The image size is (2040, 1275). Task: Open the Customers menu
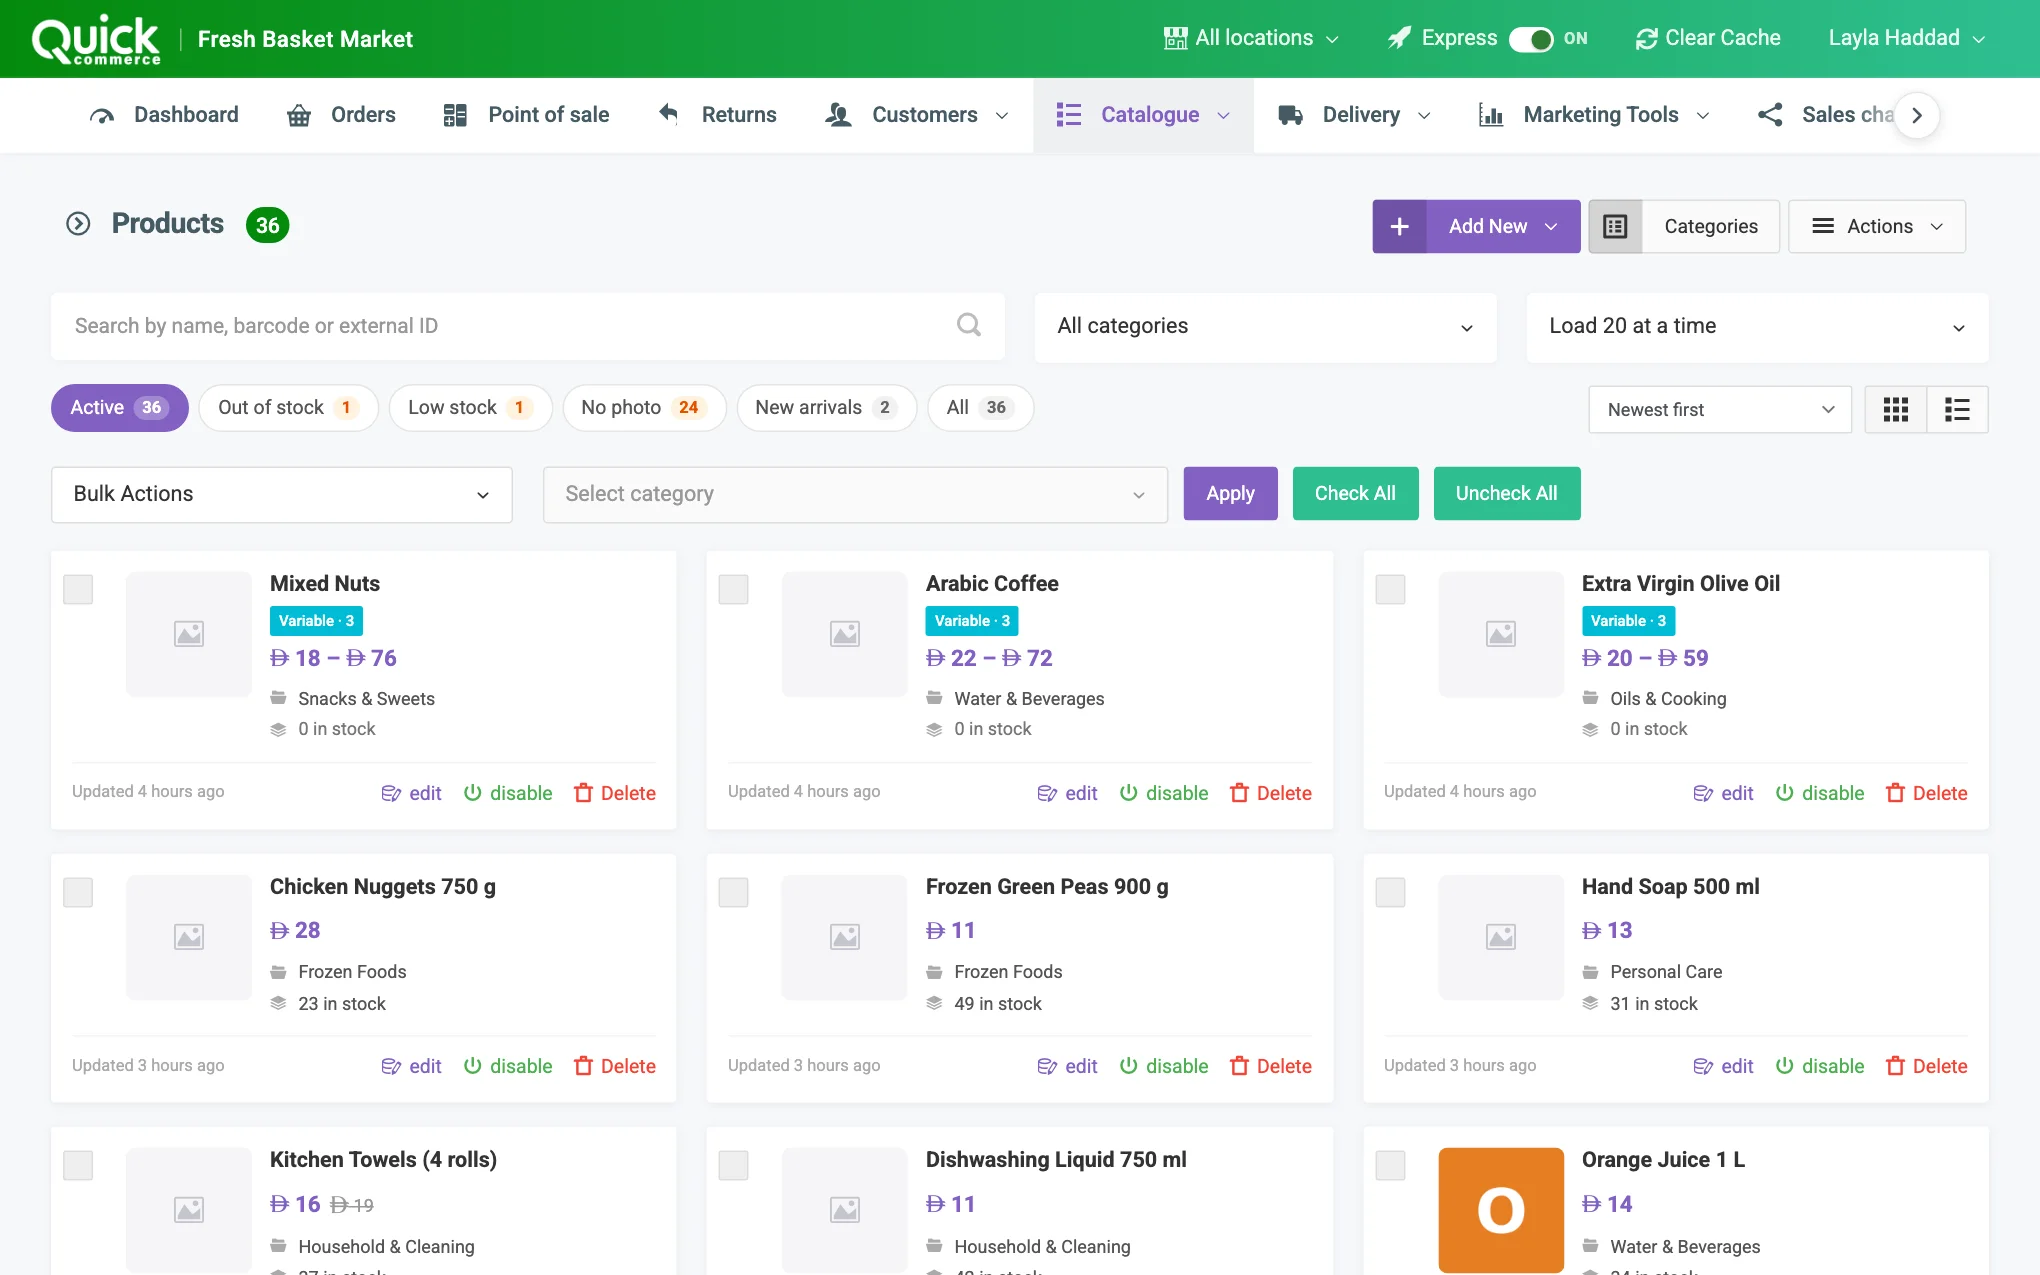point(917,115)
